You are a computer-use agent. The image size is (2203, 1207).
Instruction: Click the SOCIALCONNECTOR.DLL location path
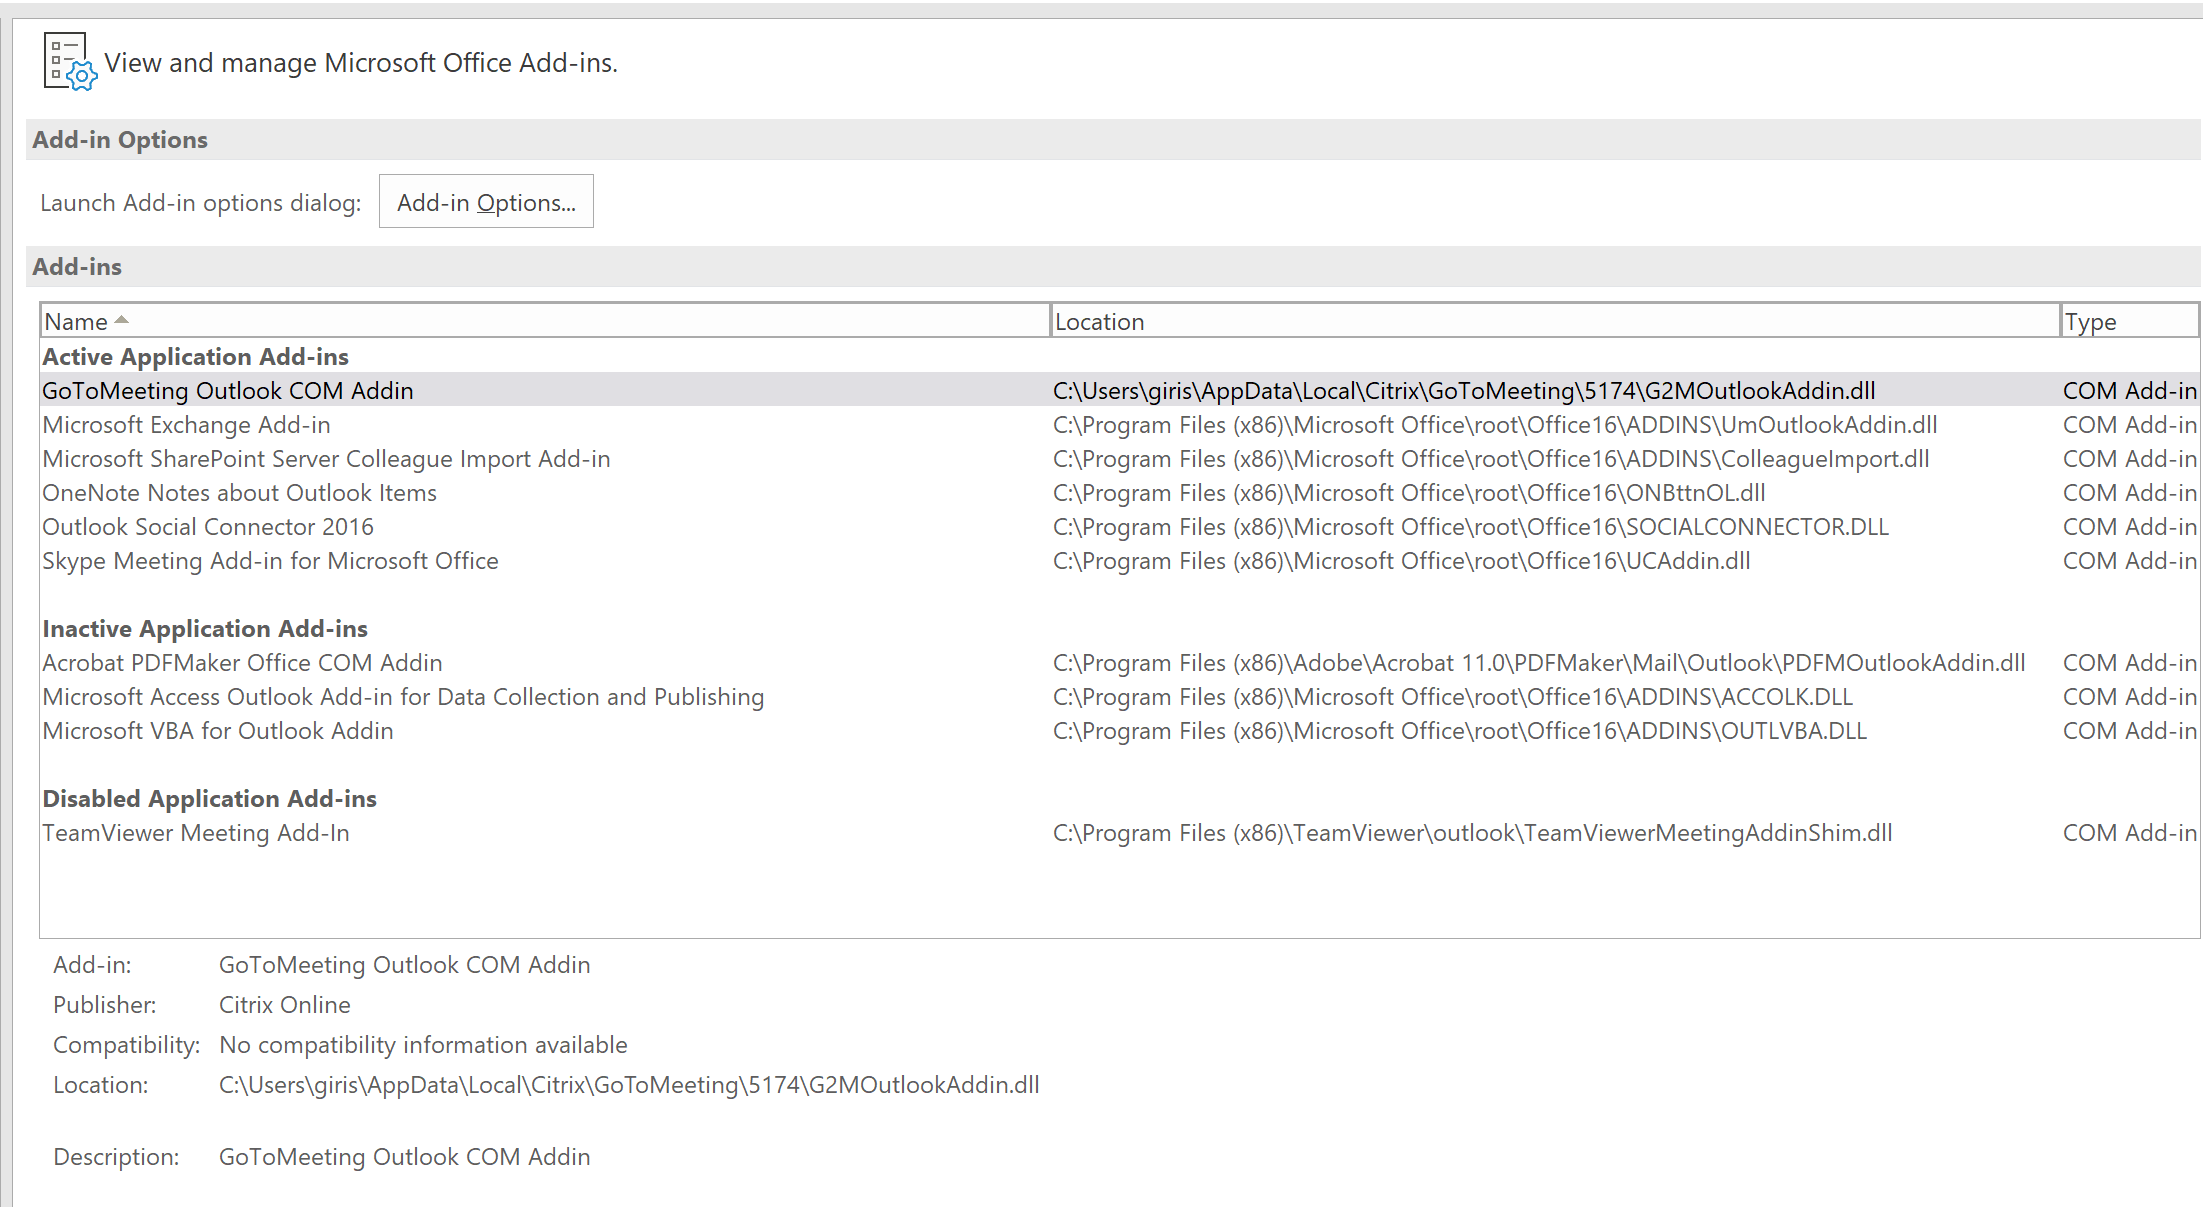coord(1471,527)
